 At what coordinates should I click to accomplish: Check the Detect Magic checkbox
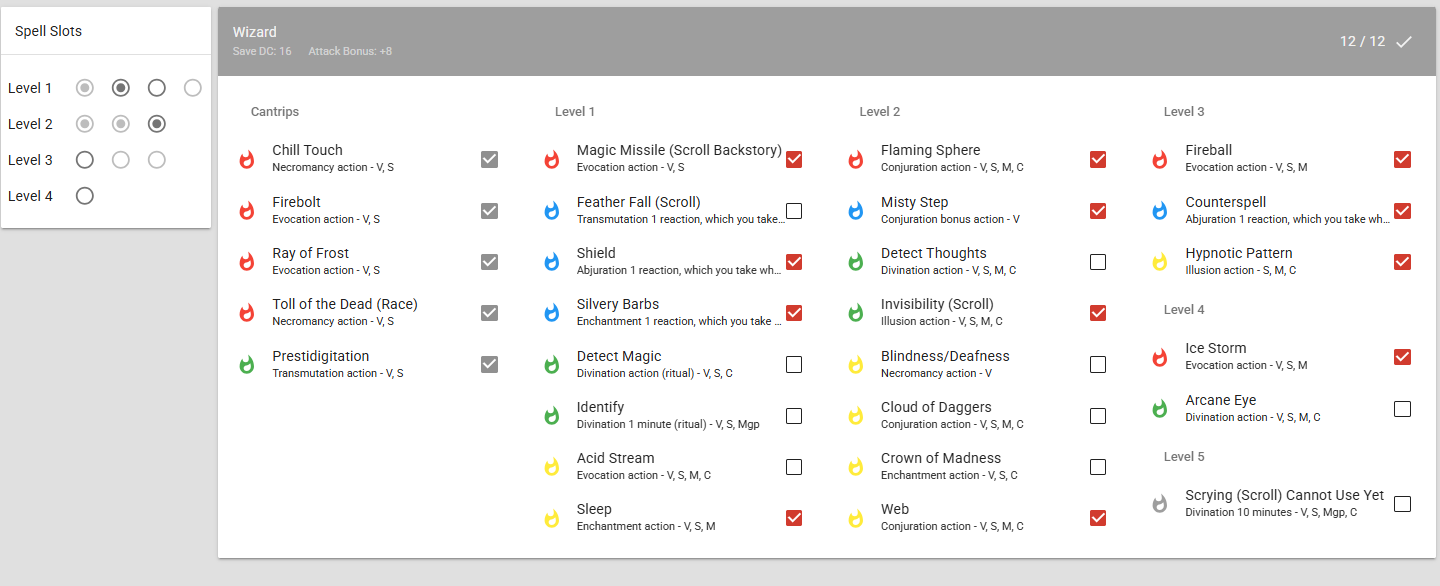tap(794, 365)
